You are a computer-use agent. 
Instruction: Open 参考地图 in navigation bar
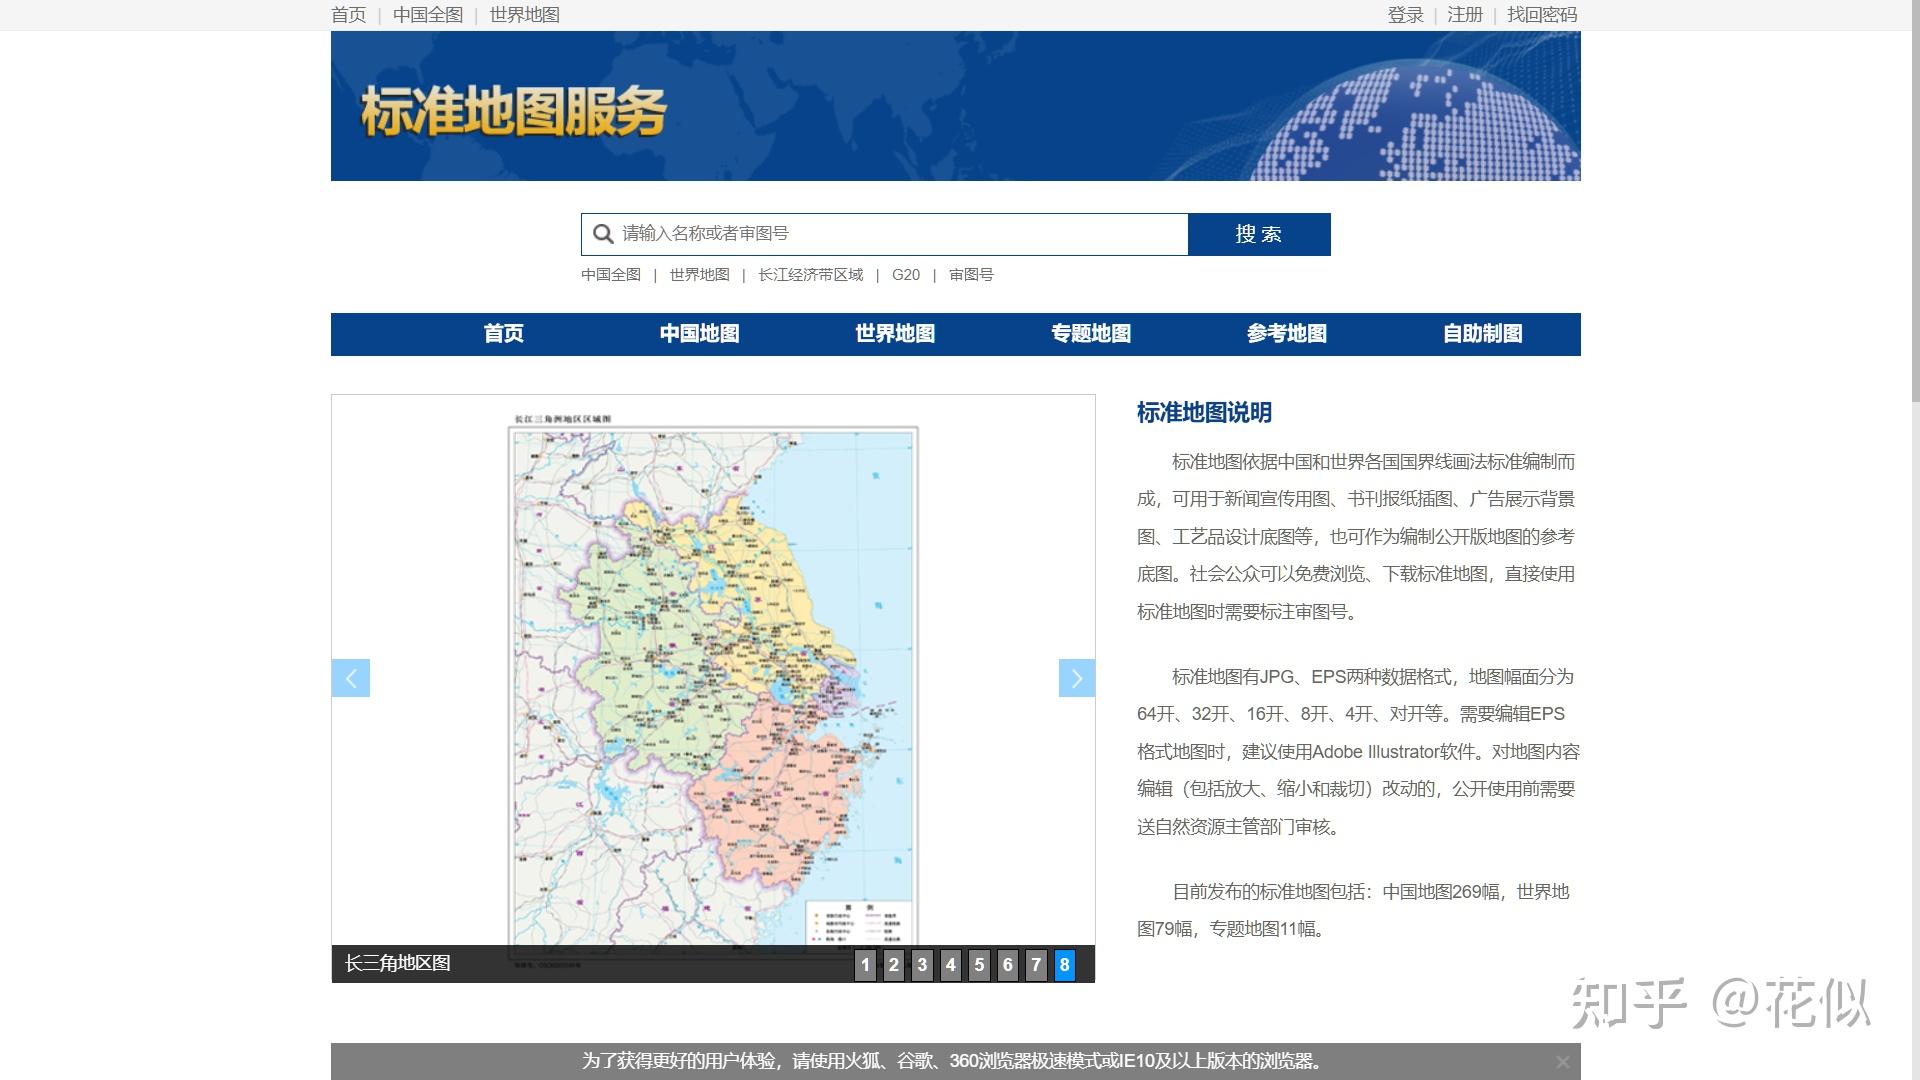point(1286,334)
